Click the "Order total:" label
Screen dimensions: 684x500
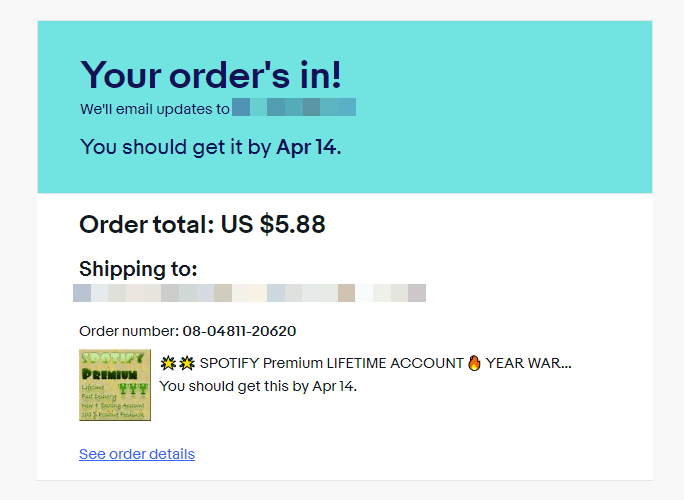146,225
